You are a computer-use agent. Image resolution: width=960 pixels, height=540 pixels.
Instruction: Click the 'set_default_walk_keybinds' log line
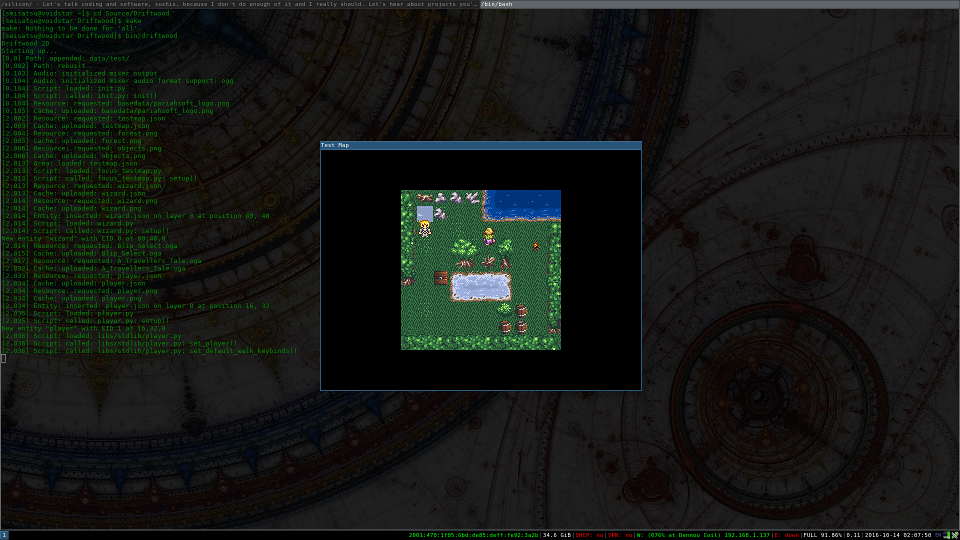(149, 351)
